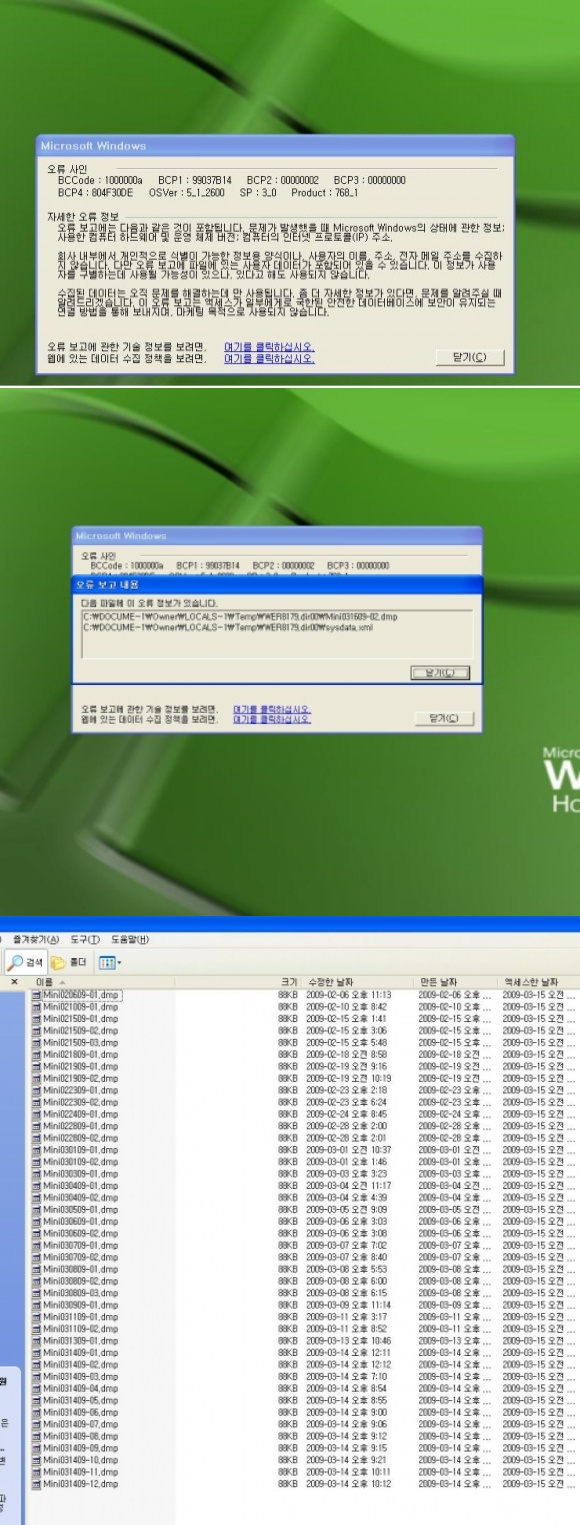Click file icon of Mini021509-03.dmp
Screen dimensions: 580x1525
[36, 1042]
